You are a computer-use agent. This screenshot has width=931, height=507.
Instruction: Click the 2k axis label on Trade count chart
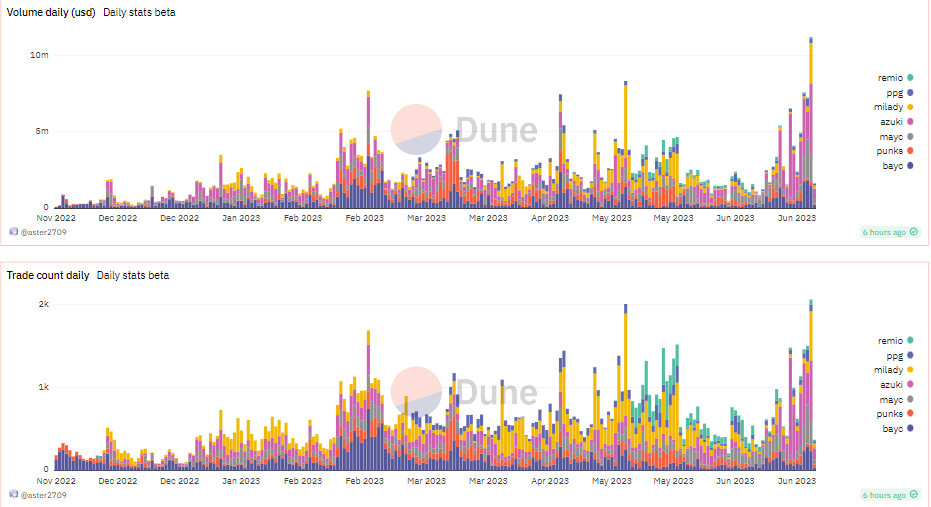[43, 304]
